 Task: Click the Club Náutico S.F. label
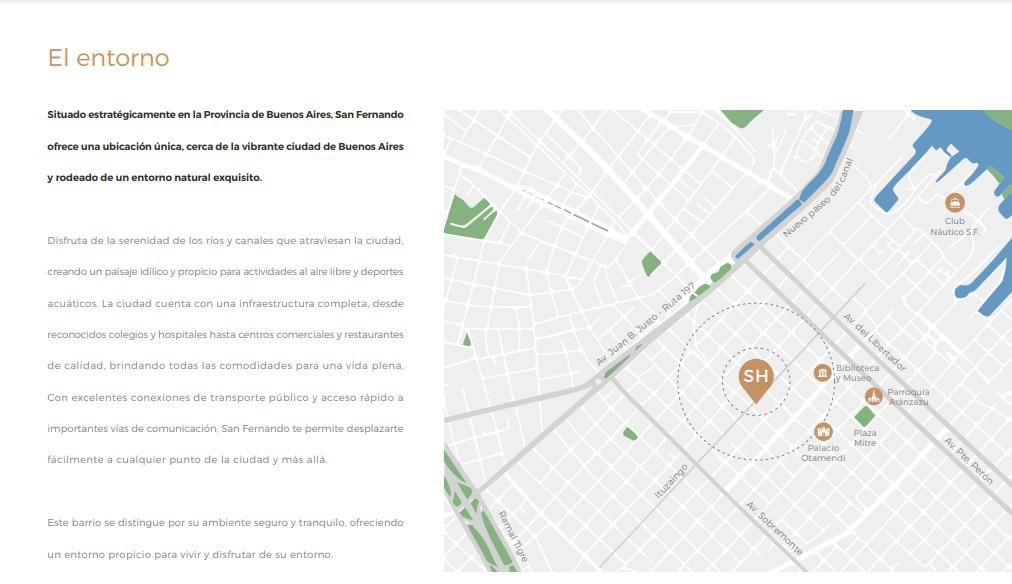coord(955,226)
